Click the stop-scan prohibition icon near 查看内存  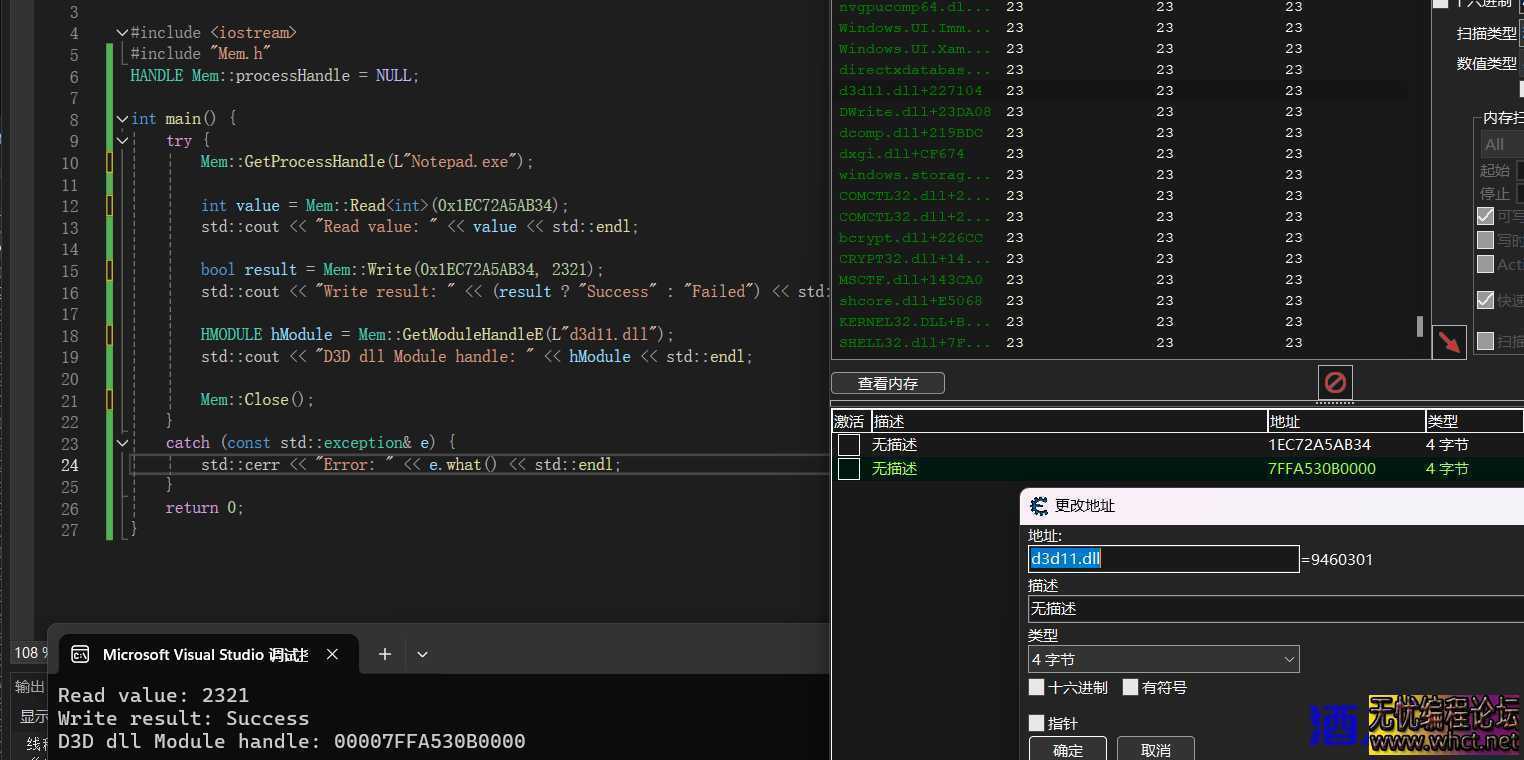1334,381
